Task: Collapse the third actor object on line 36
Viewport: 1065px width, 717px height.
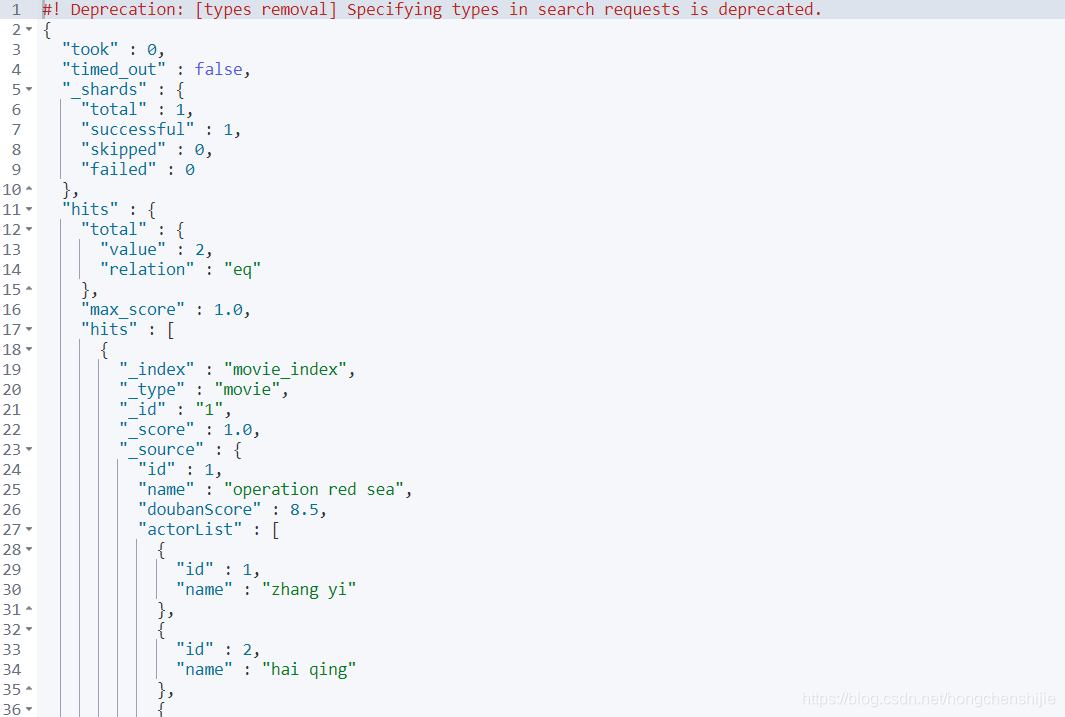Action: click(x=29, y=709)
